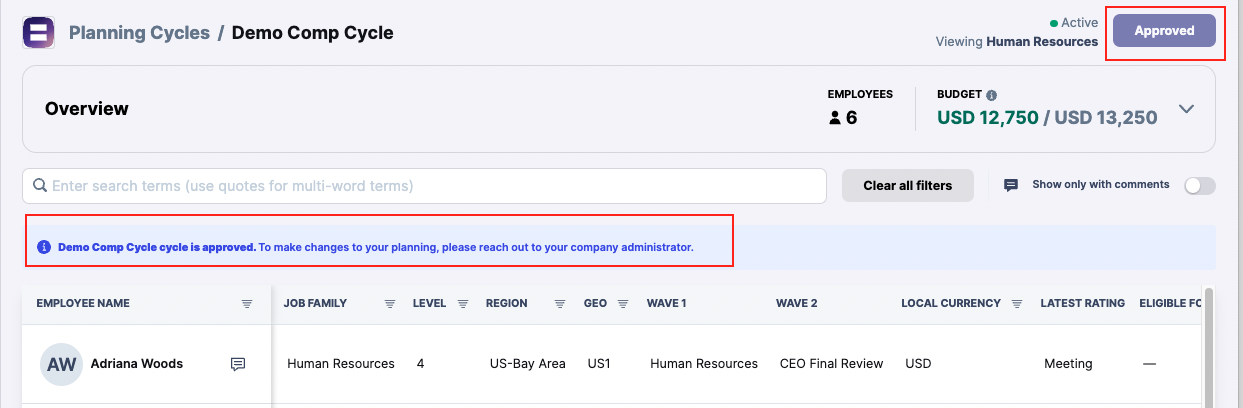
Task: Open Job Family column filter icon
Action: pyautogui.click(x=391, y=304)
